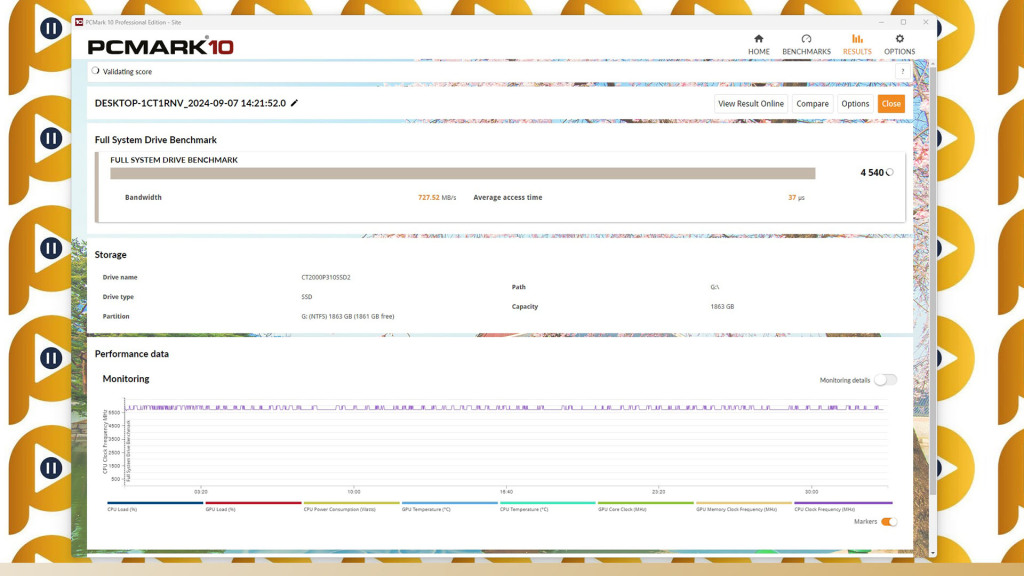Click the Full System Drive Benchmark score bar
1024x576 pixels.
pyautogui.click(x=462, y=173)
